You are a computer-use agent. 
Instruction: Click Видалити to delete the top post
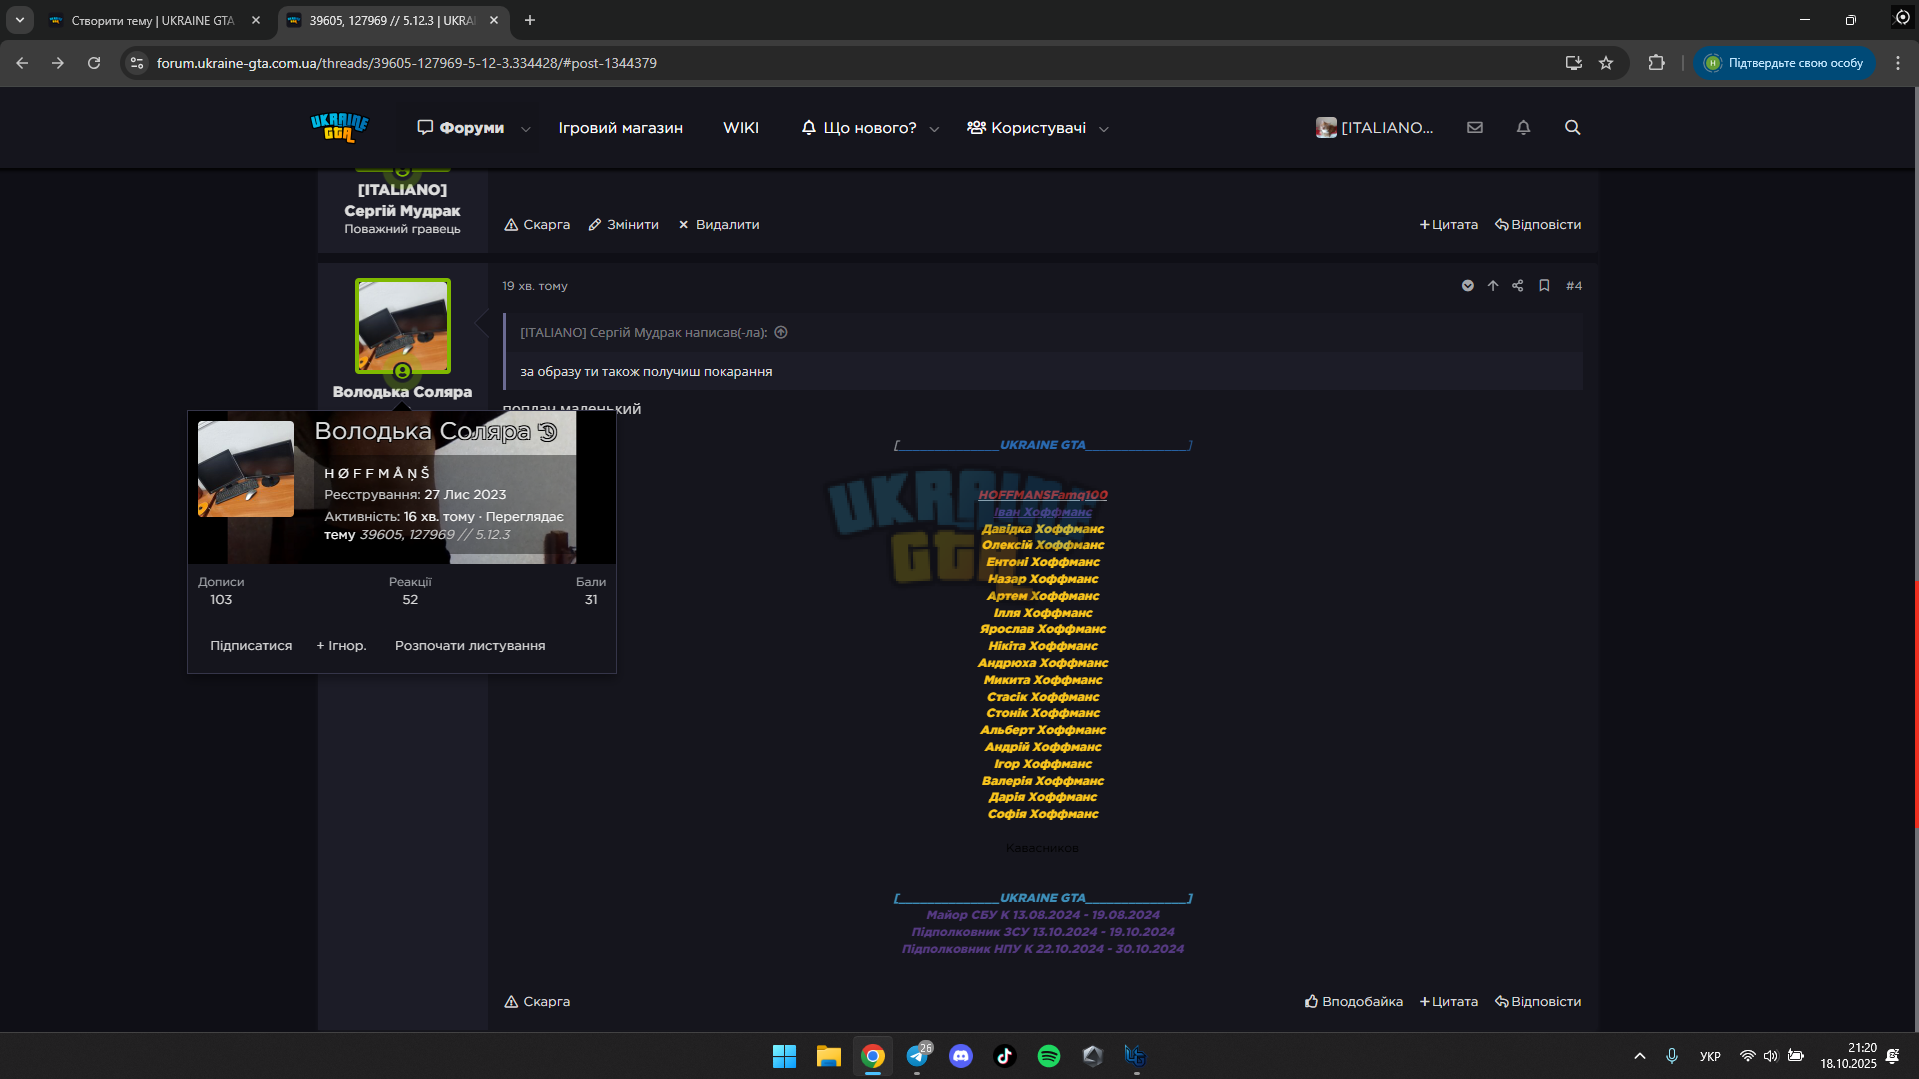719,225
